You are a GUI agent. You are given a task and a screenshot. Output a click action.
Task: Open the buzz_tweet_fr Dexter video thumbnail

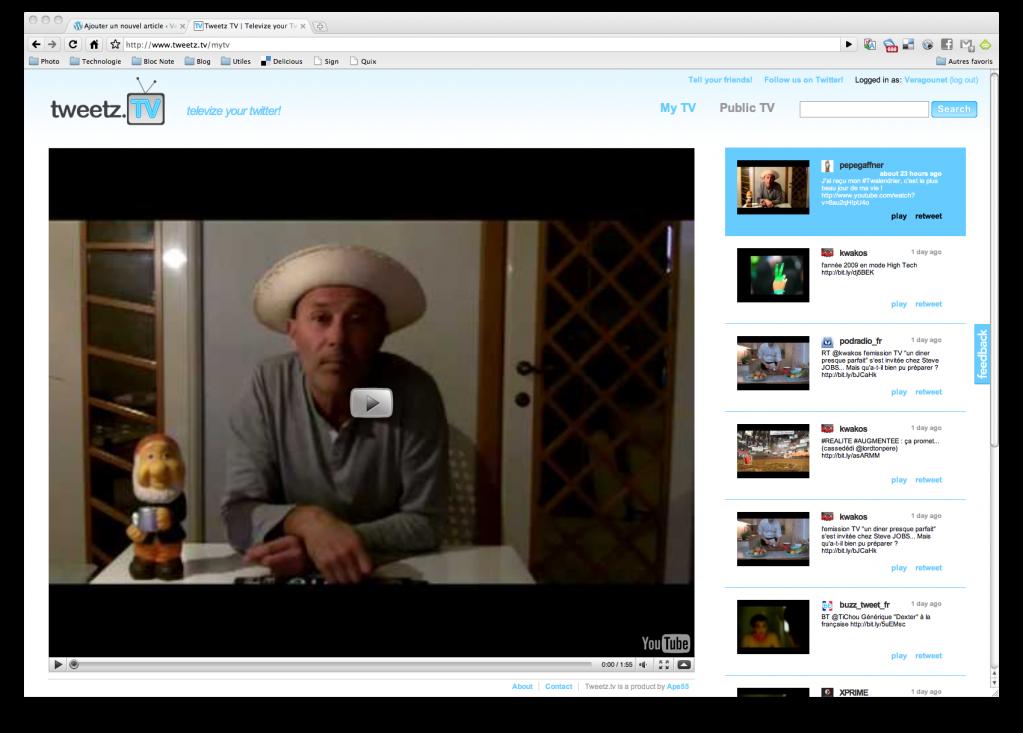[x=773, y=627]
